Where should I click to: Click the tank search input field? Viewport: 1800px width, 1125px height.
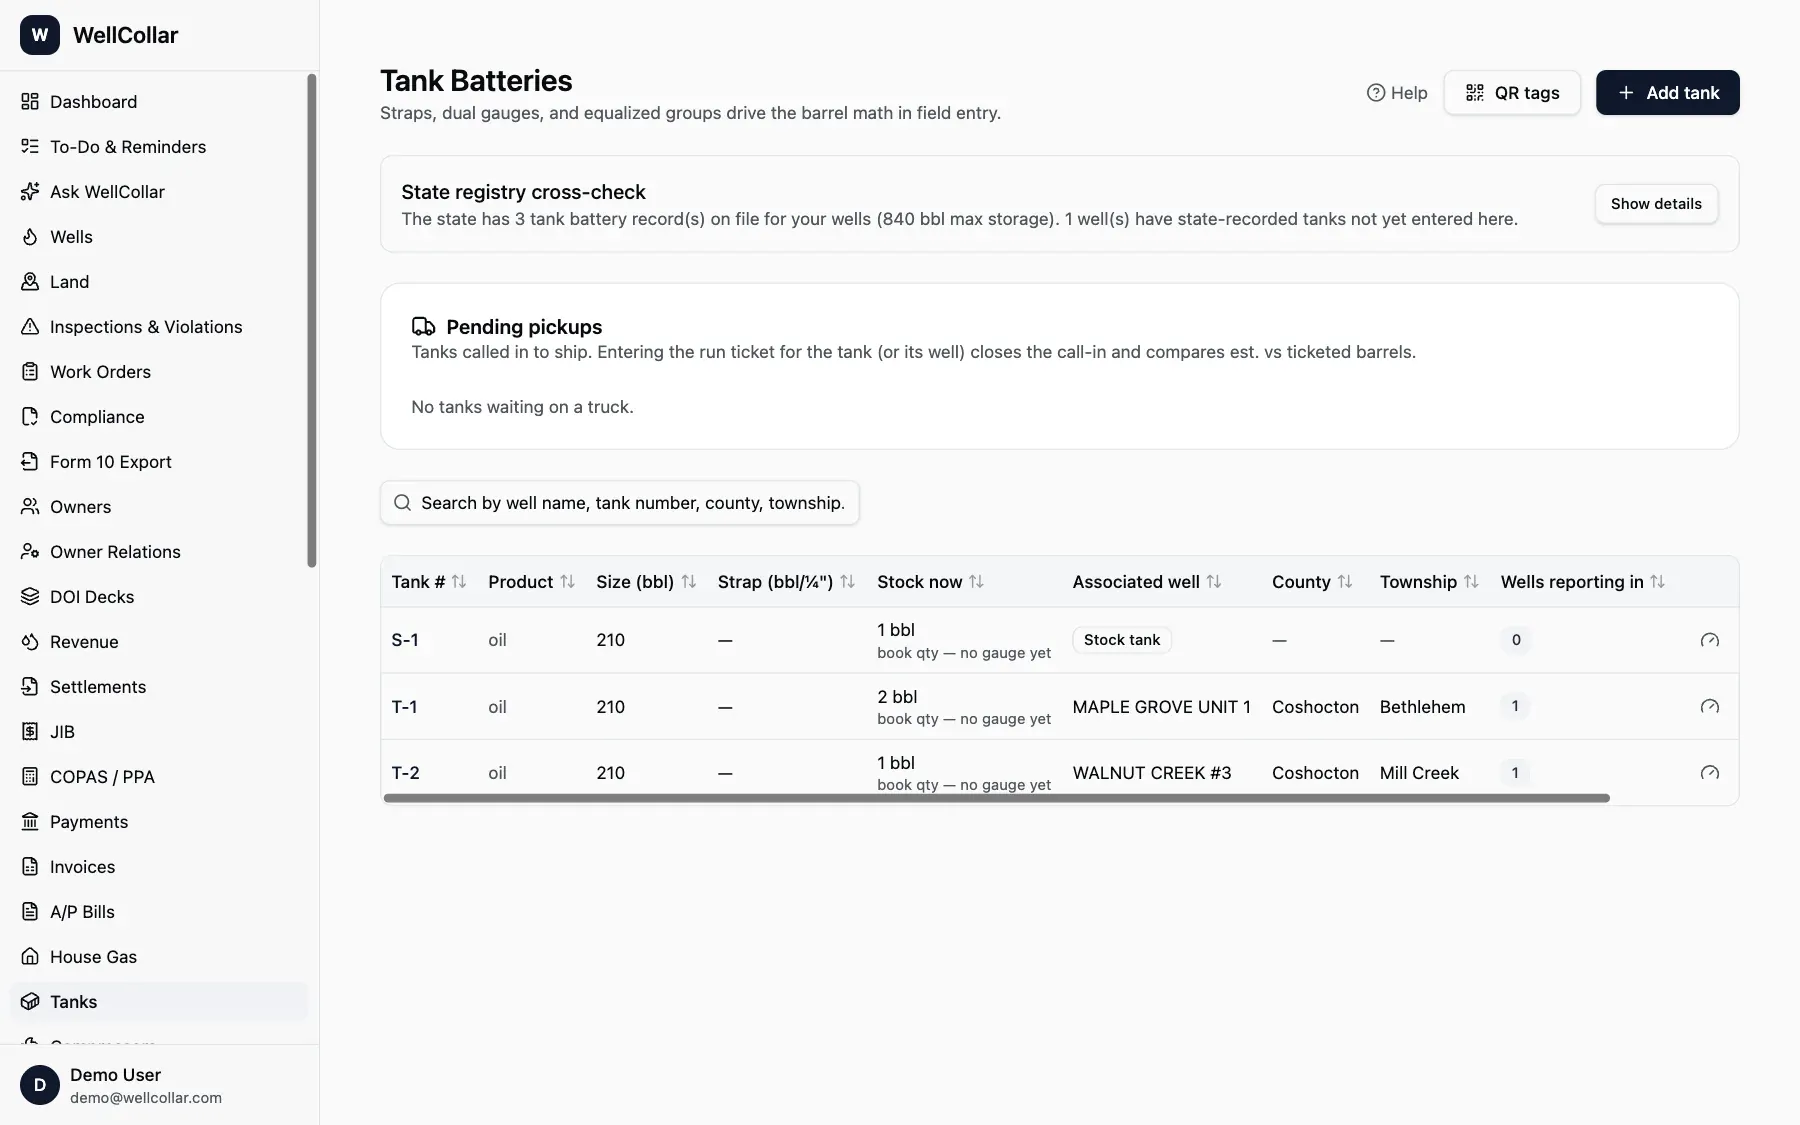[x=620, y=503]
